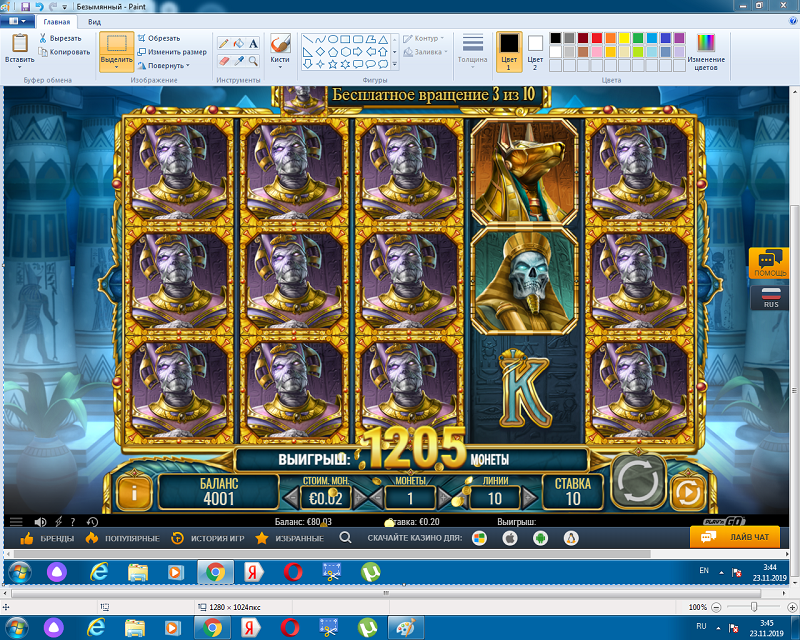Choose the Triangle shape
Screen dimensions: 800x640
(x=383, y=39)
